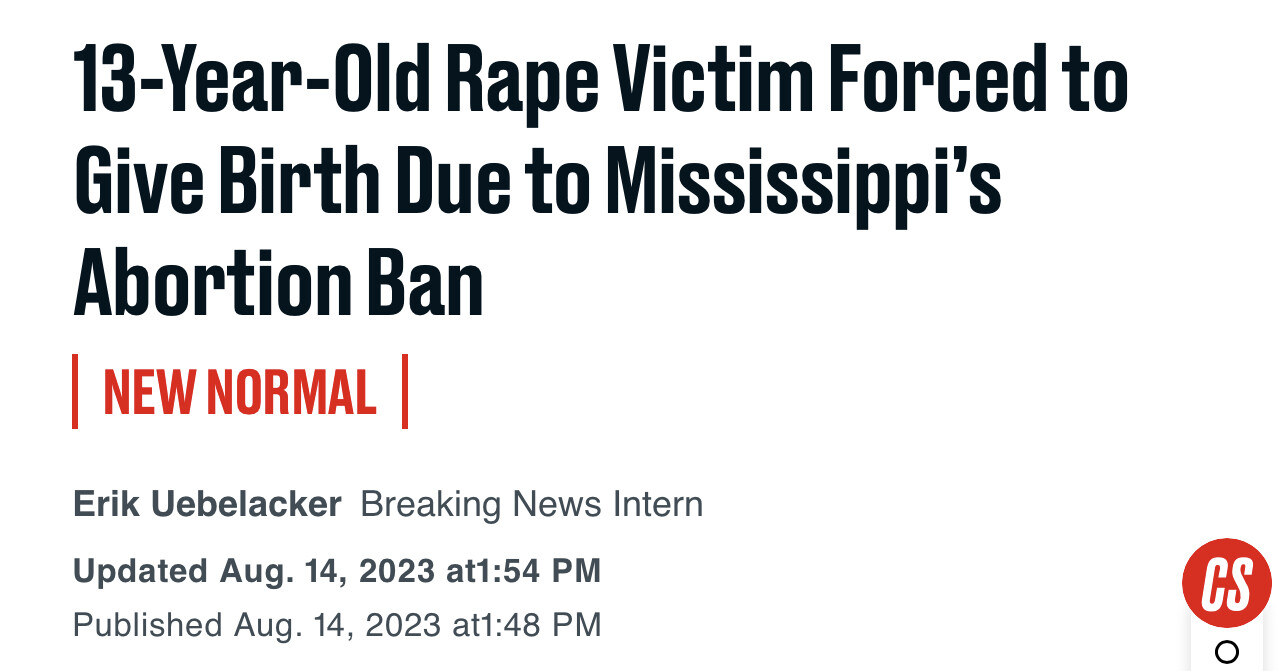Click the word Updated in the dateline

click(140, 571)
